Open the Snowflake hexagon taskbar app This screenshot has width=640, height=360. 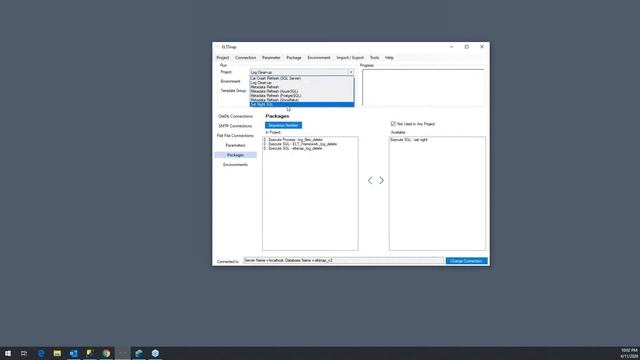point(155,353)
